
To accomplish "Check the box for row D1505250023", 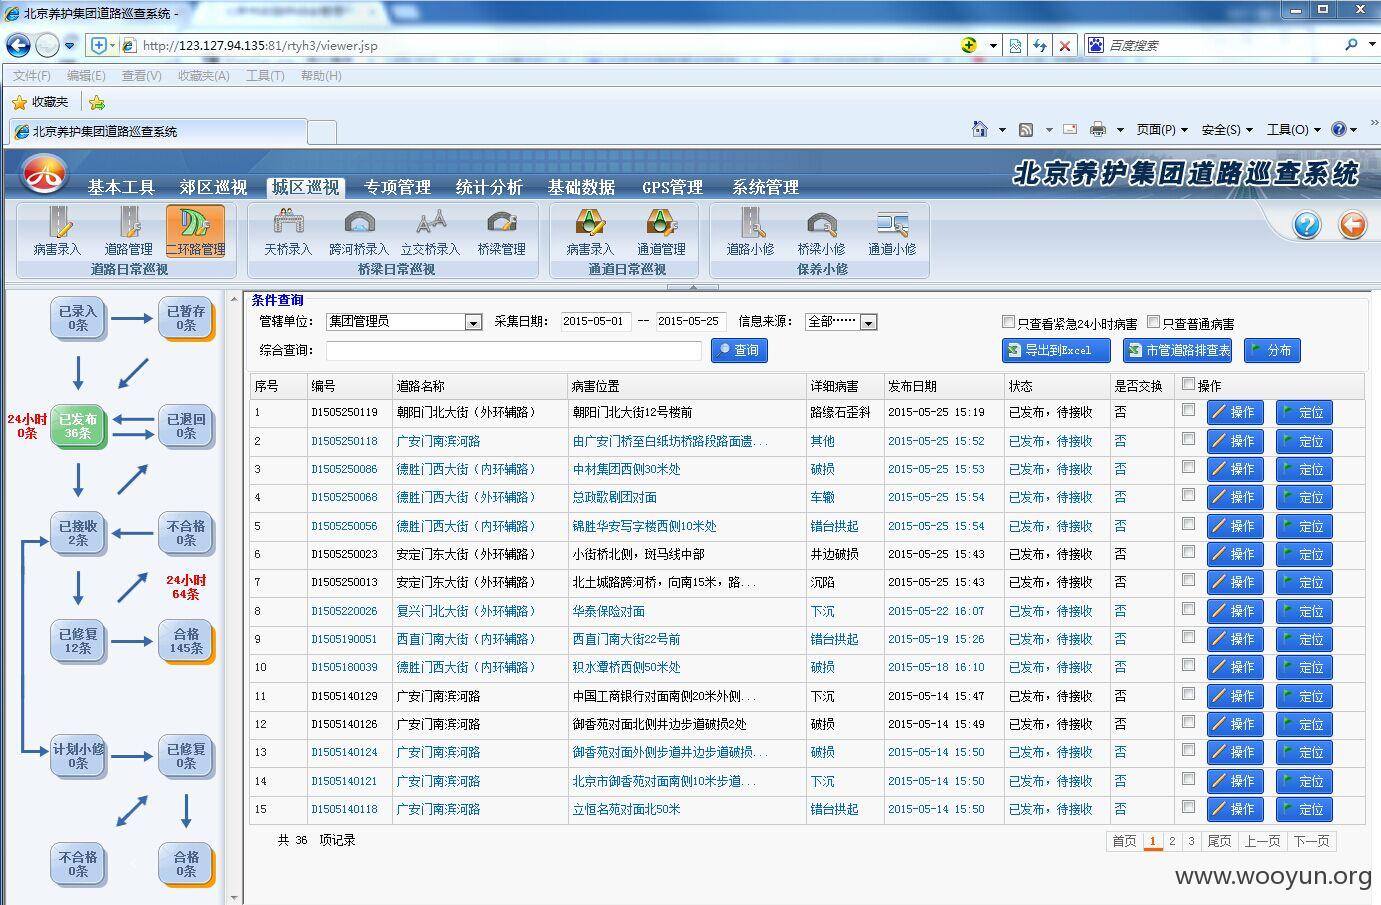I will click(1188, 552).
